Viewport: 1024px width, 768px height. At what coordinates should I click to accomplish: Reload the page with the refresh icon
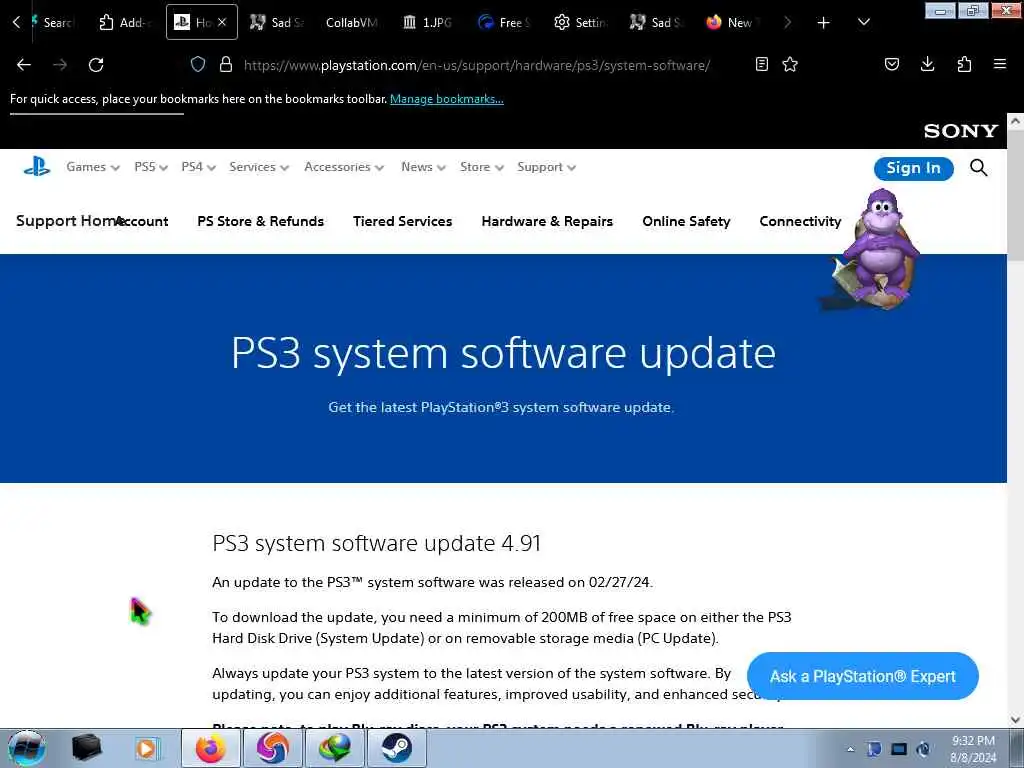click(x=96, y=65)
